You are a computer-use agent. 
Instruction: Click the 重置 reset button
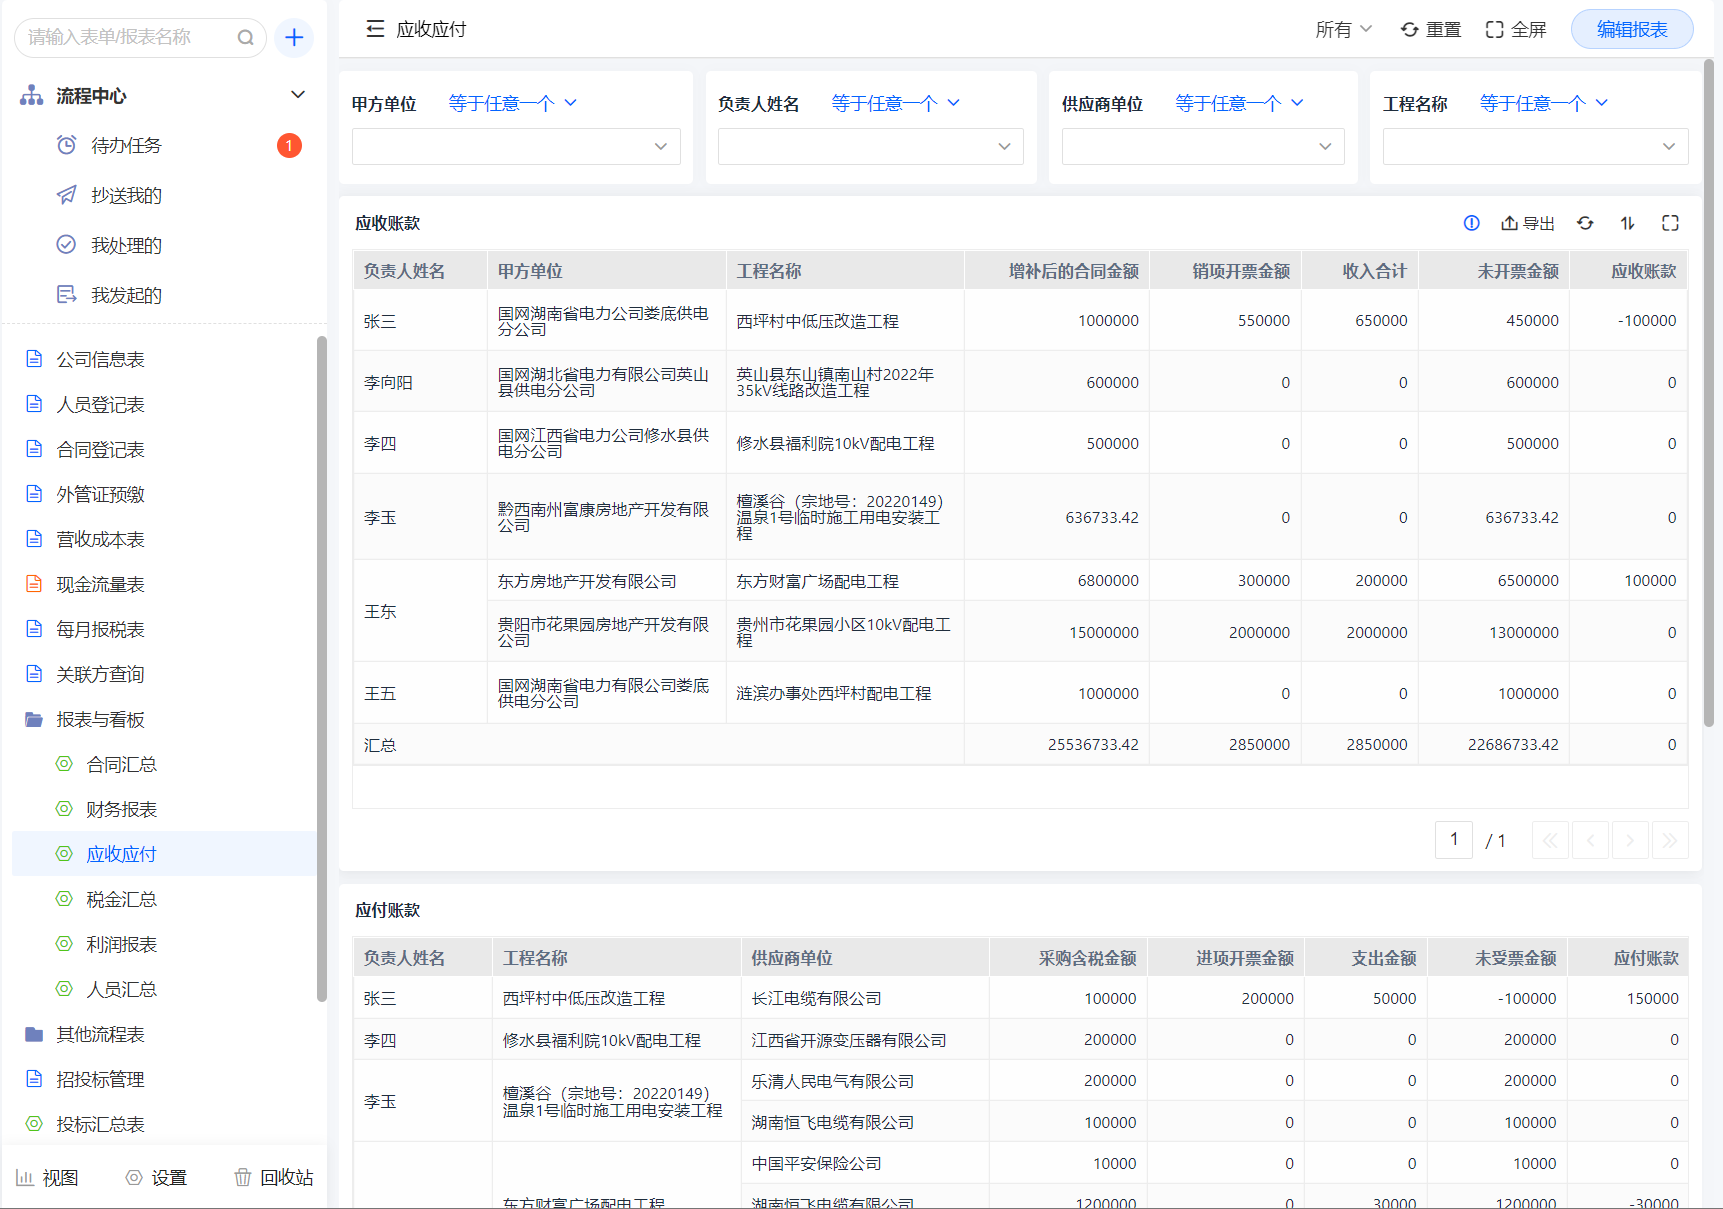tap(1431, 29)
